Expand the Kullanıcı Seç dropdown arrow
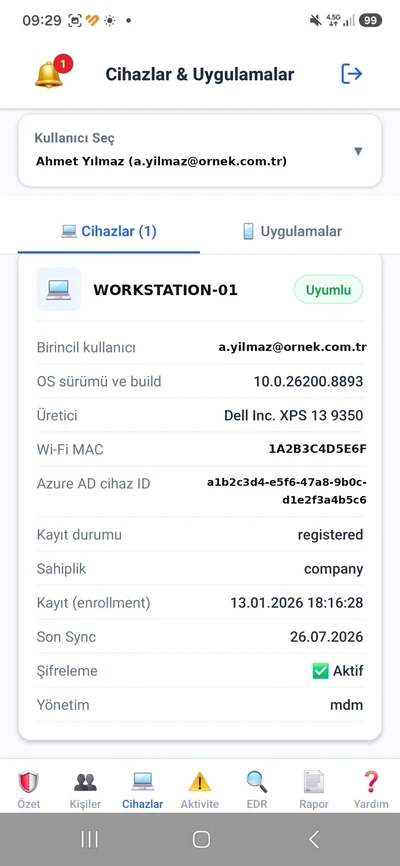Image resolution: width=400 pixels, height=866 pixels. point(358,151)
